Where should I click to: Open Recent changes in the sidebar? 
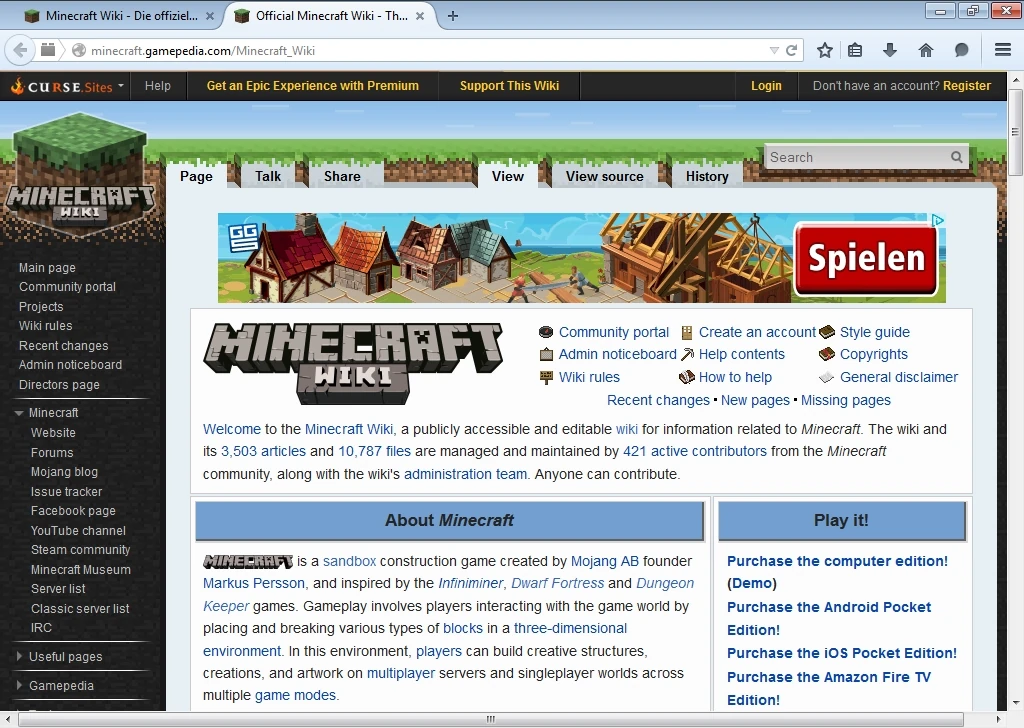point(63,345)
